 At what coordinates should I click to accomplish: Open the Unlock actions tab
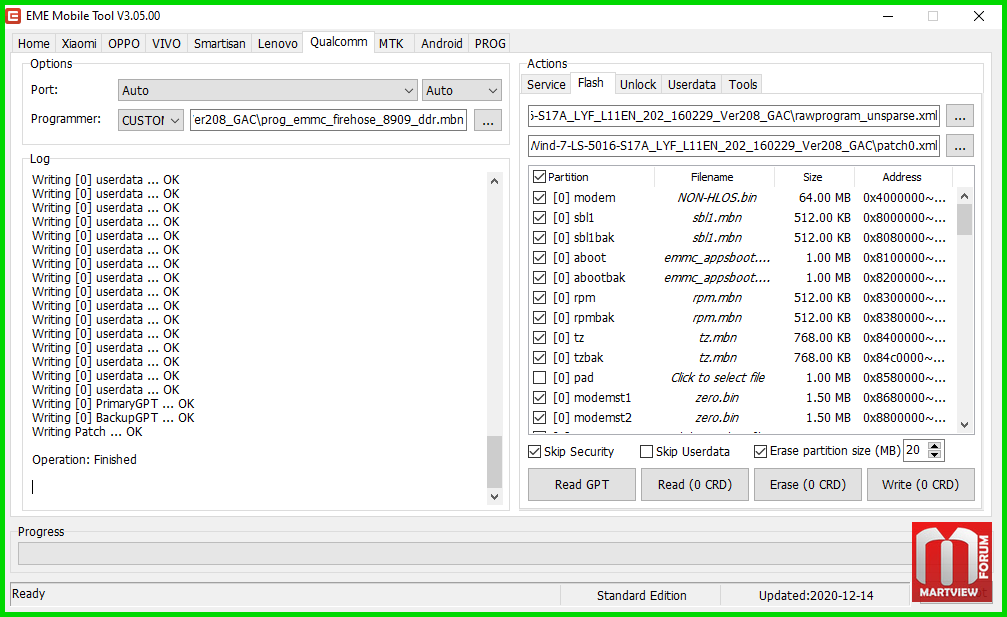coord(638,85)
